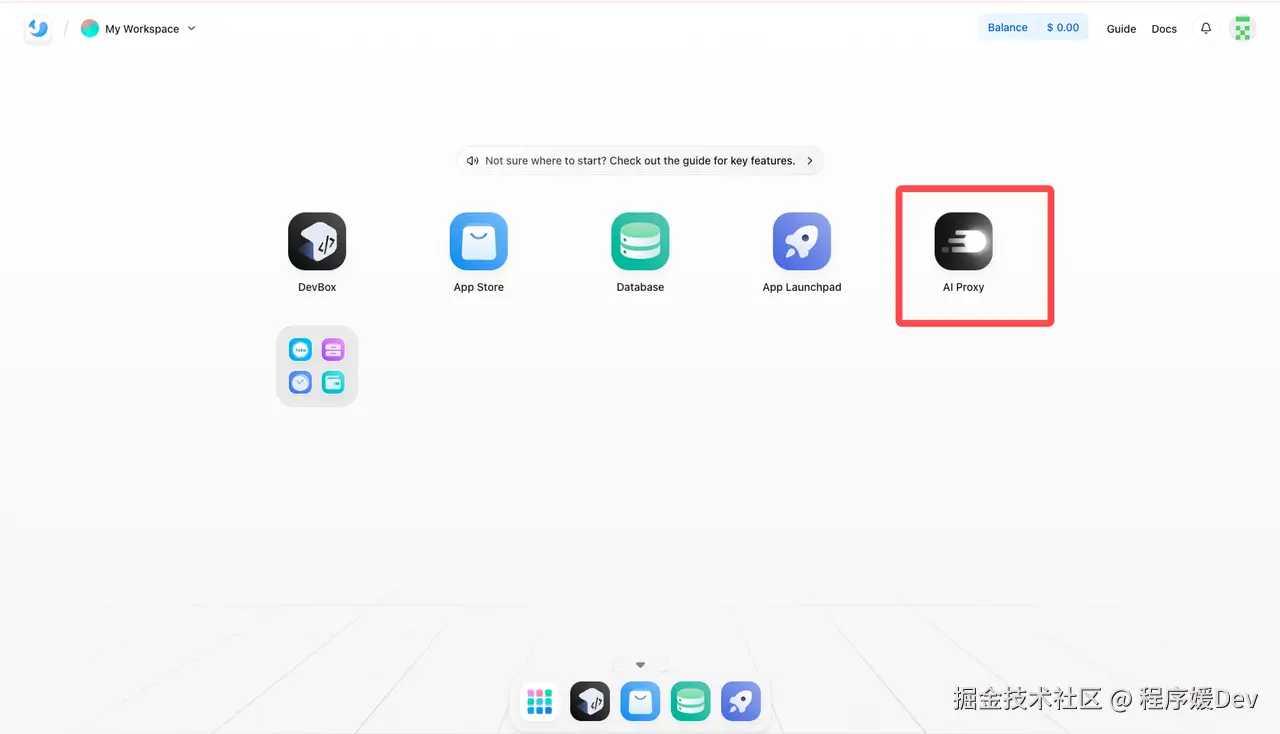Click the Sealos logo in the top-left corner
This screenshot has width=1280, height=734.
point(38,28)
